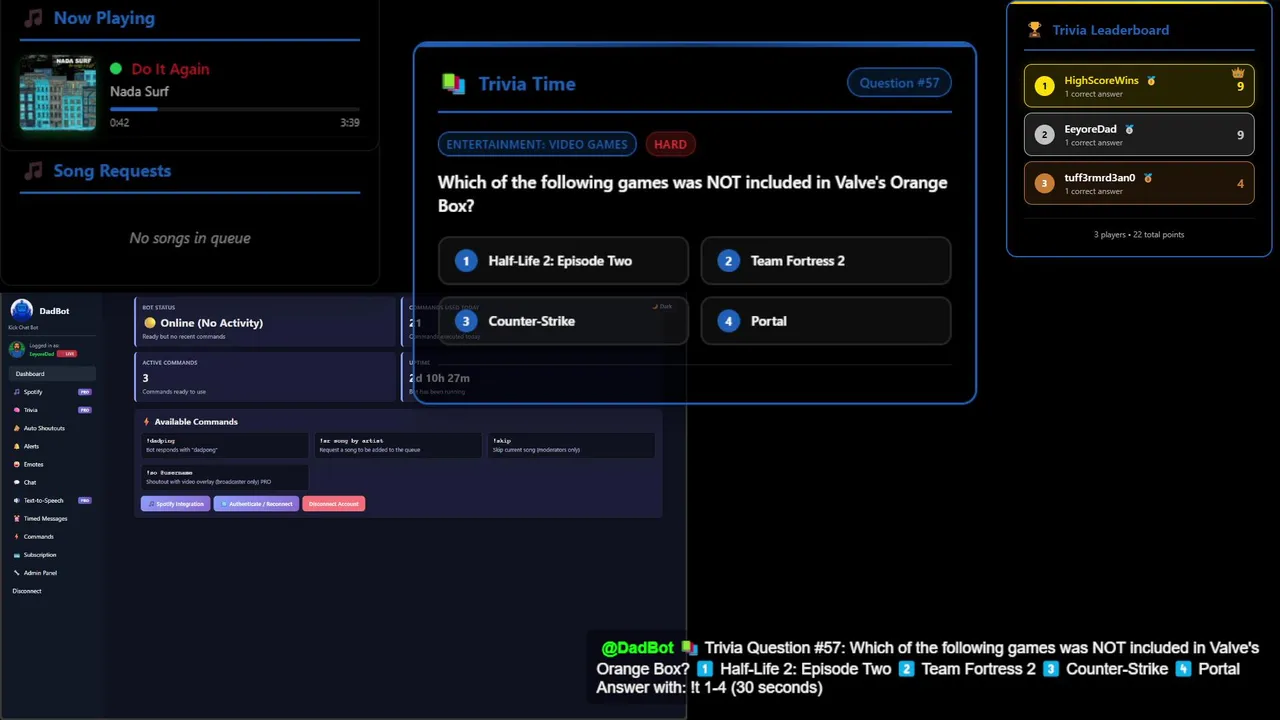The image size is (1280, 720).
Task: Select Dashboard in the DadBot sidebar
Action: 53,374
